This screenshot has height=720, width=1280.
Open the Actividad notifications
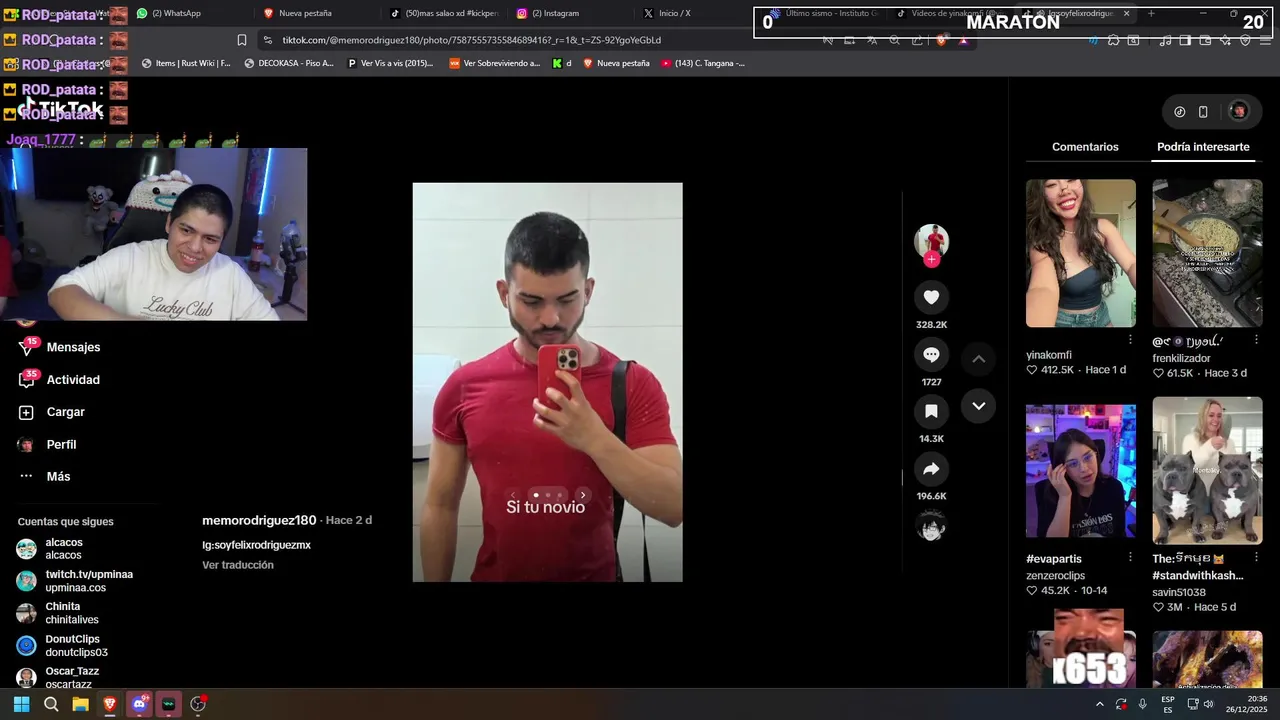(x=60, y=380)
